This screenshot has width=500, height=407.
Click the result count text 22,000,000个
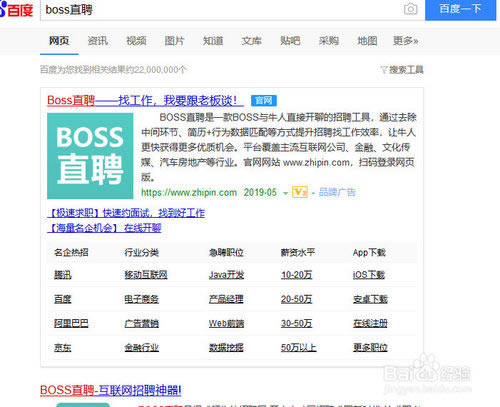pos(161,70)
